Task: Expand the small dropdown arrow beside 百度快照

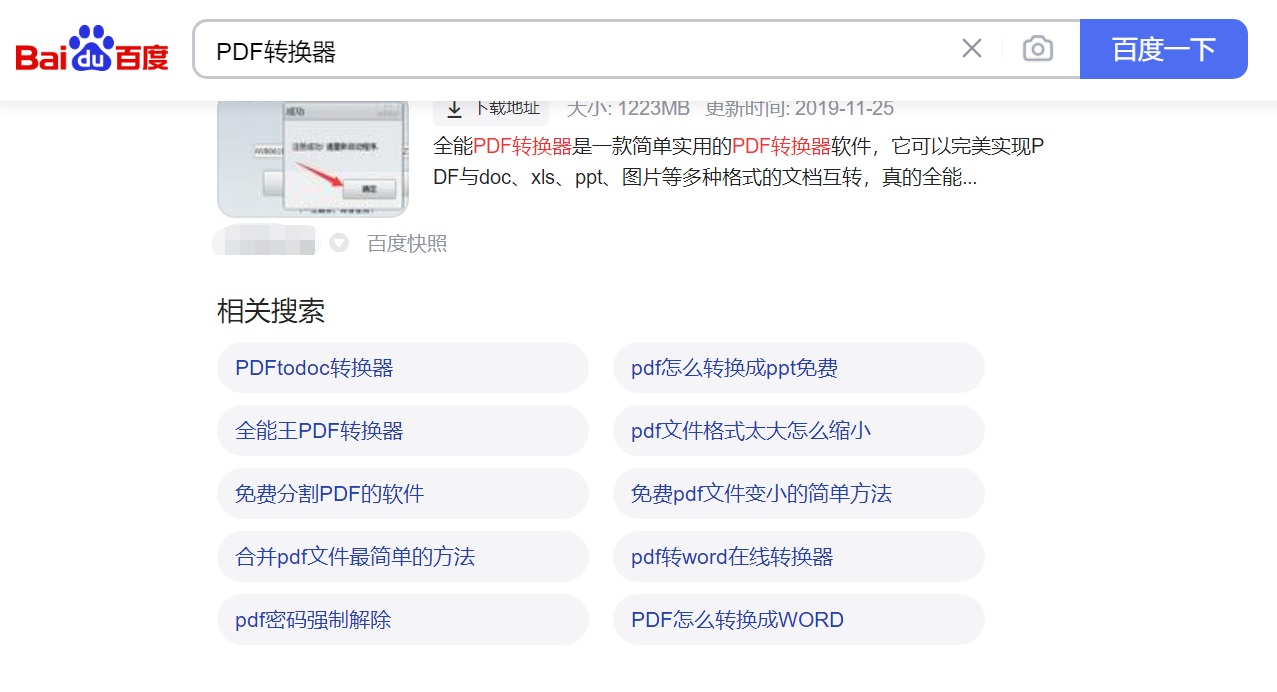Action: coord(339,243)
